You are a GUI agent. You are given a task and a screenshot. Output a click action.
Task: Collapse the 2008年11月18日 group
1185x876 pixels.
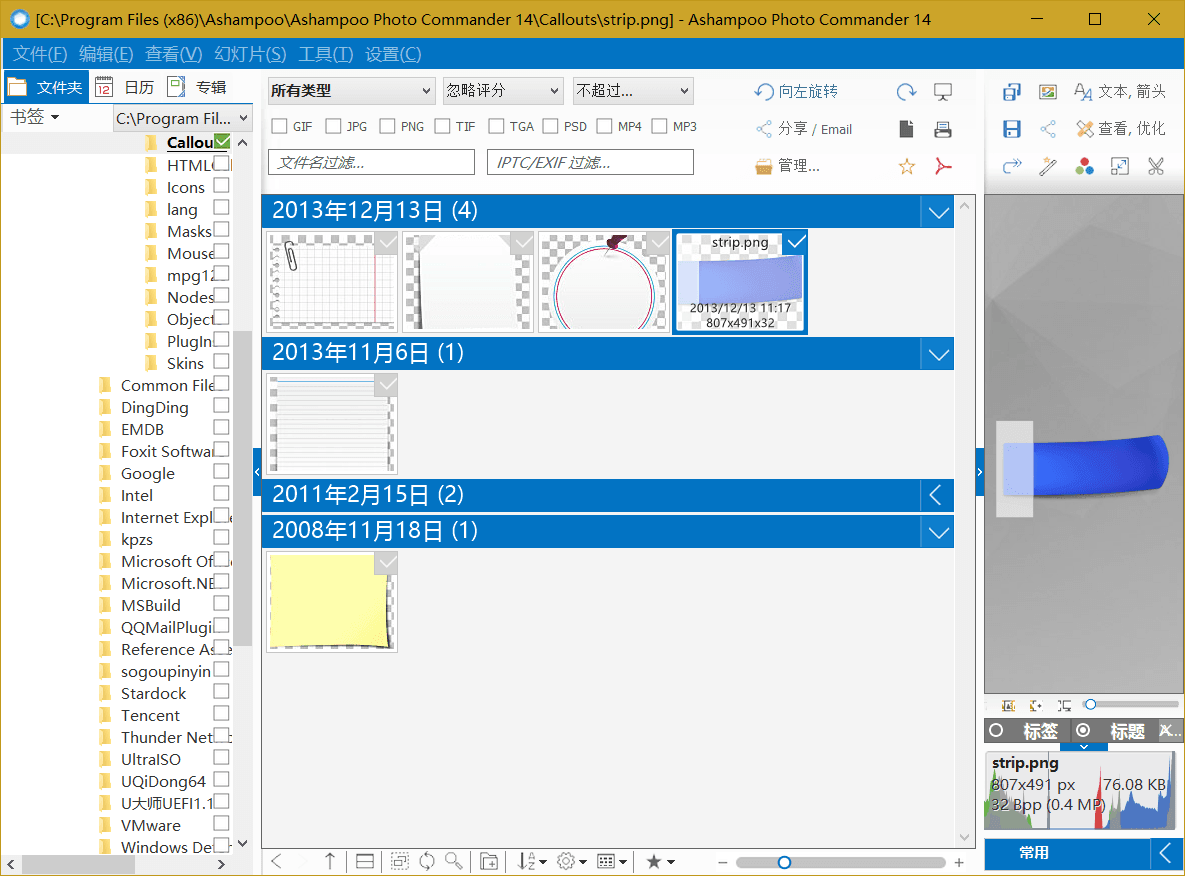939,532
